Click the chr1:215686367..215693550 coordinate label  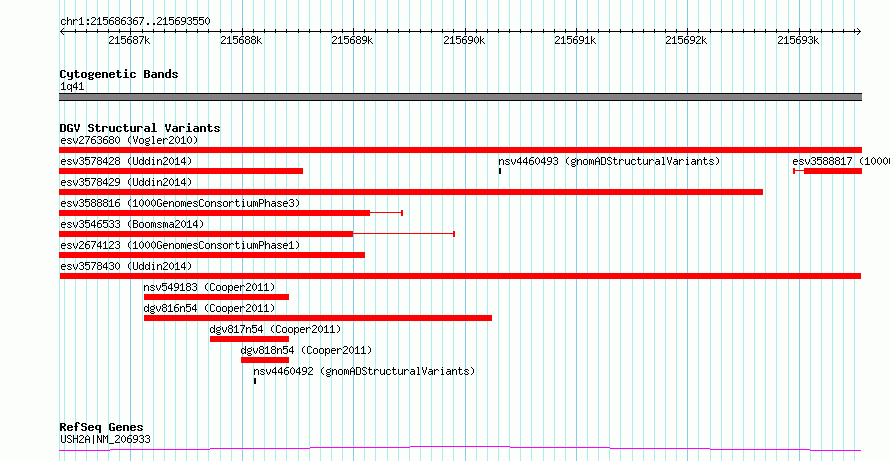click(135, 21)
